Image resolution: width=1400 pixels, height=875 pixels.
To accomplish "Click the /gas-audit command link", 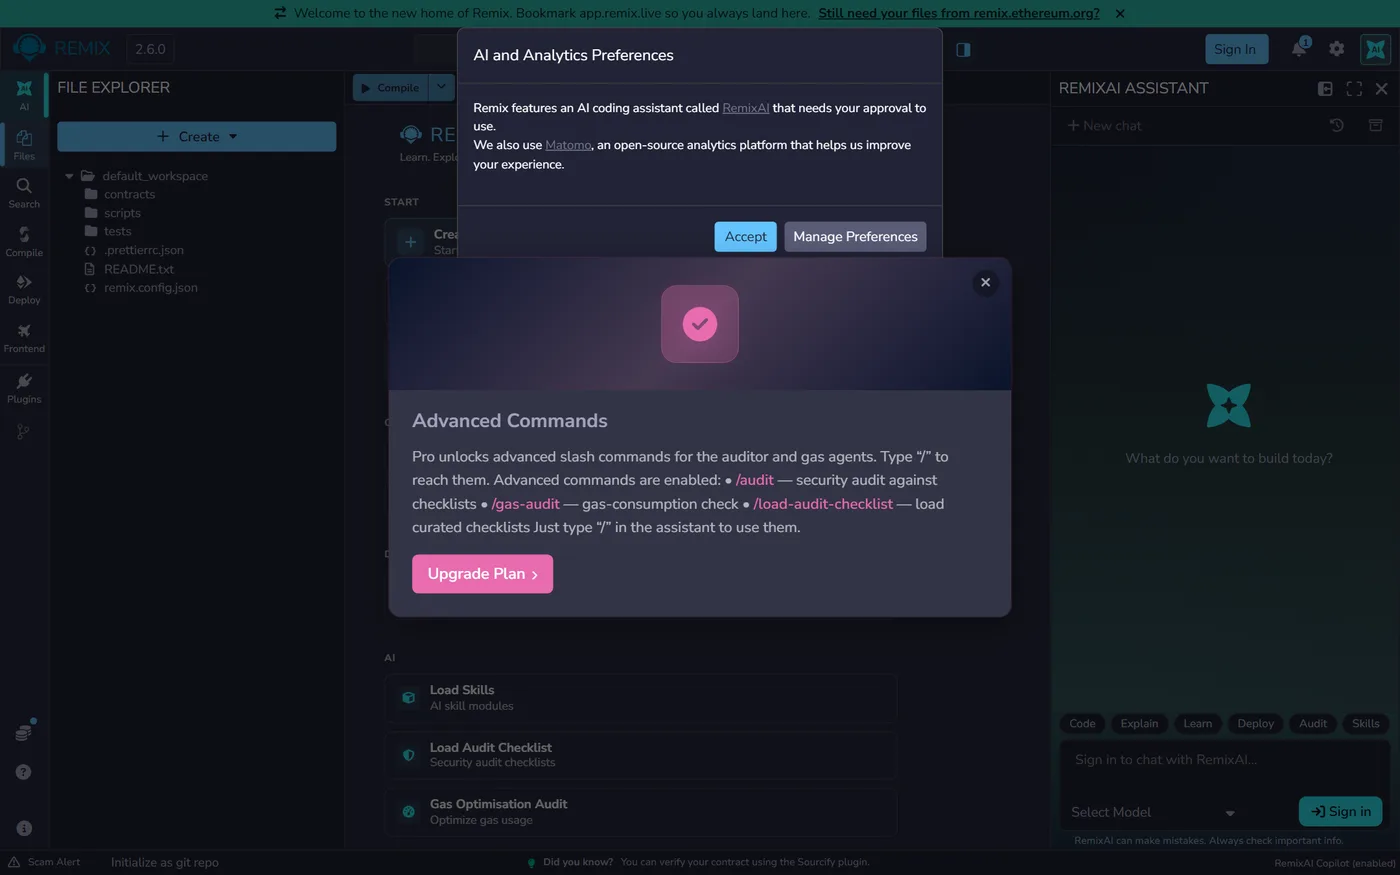I will point(526,504).
